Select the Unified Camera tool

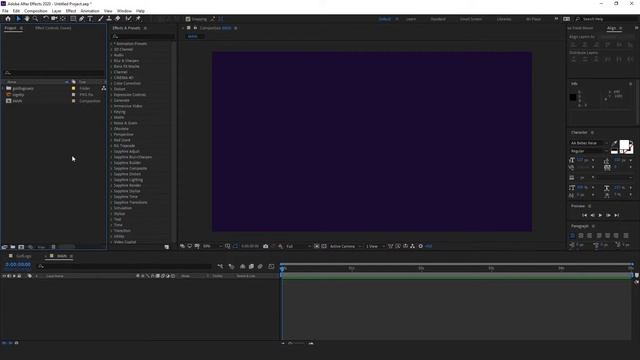[54, 19]
